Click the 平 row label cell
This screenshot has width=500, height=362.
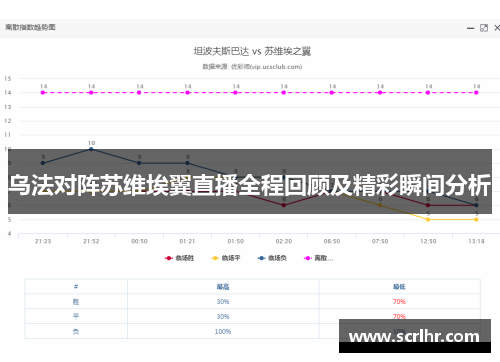coord(76,316)
